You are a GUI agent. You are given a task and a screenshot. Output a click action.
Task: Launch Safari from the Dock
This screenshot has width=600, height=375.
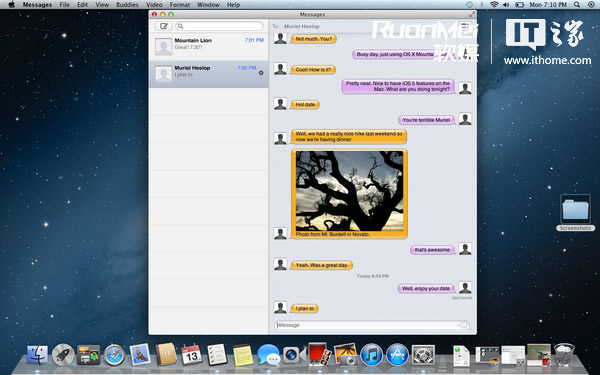[x=114, y=355]
